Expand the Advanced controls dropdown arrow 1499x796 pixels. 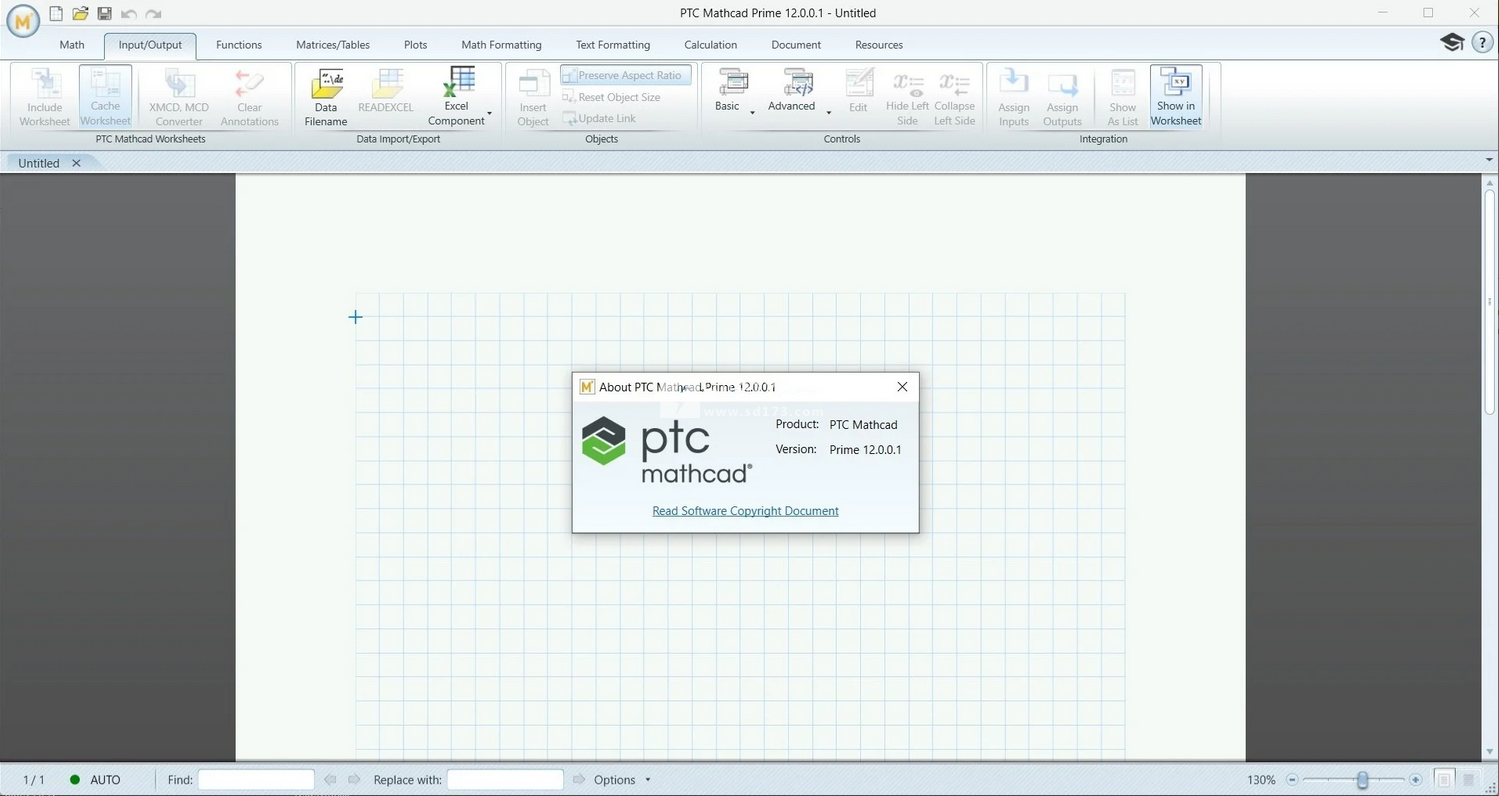[829, 113]
